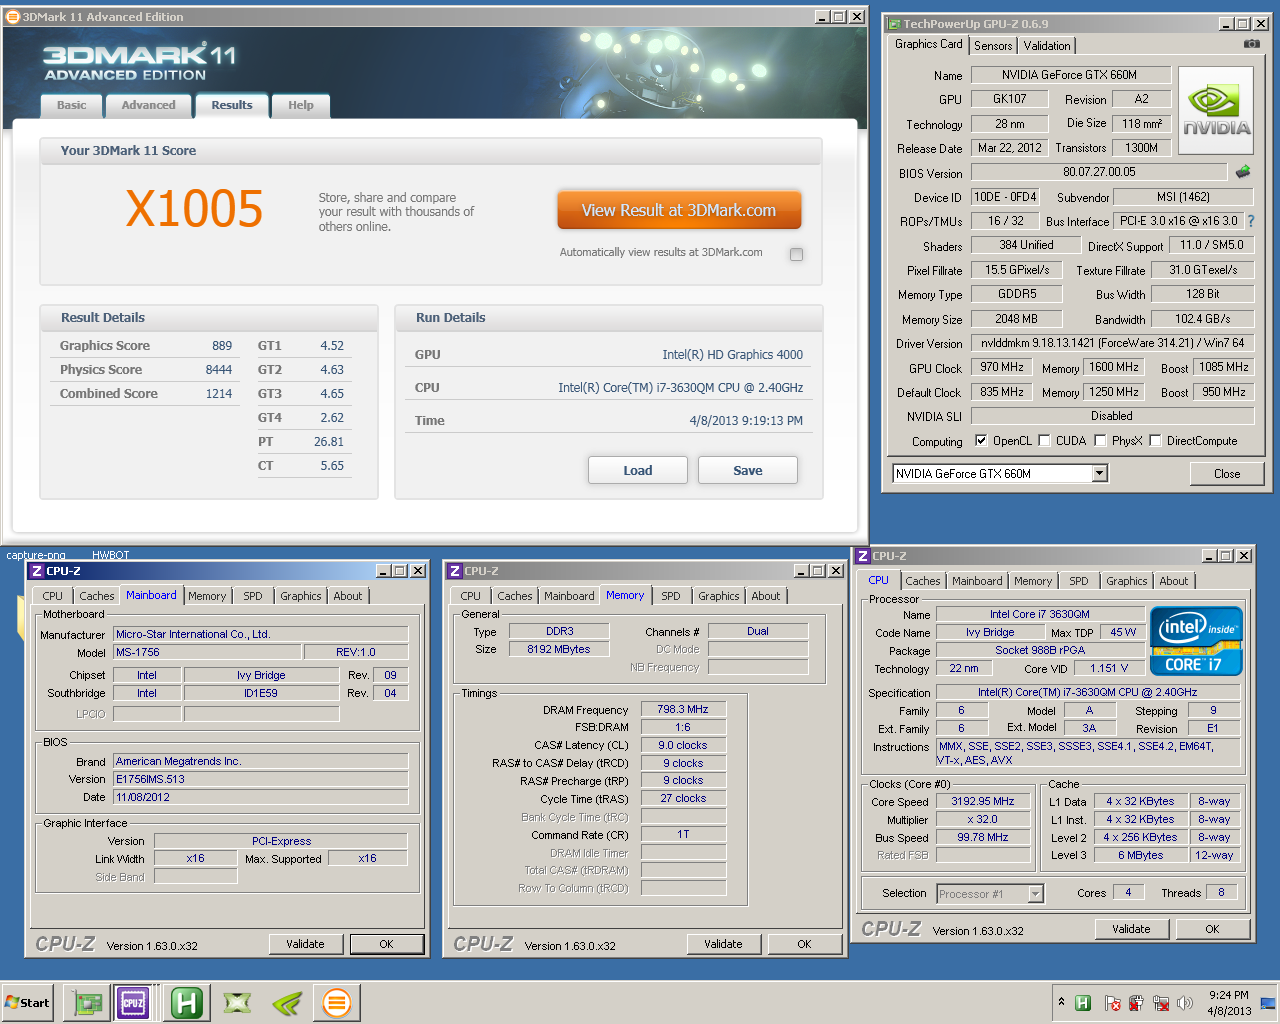
Task: Open SPD tab in the Mainboard CPU-Z window
Action: (x=253, y=596)
